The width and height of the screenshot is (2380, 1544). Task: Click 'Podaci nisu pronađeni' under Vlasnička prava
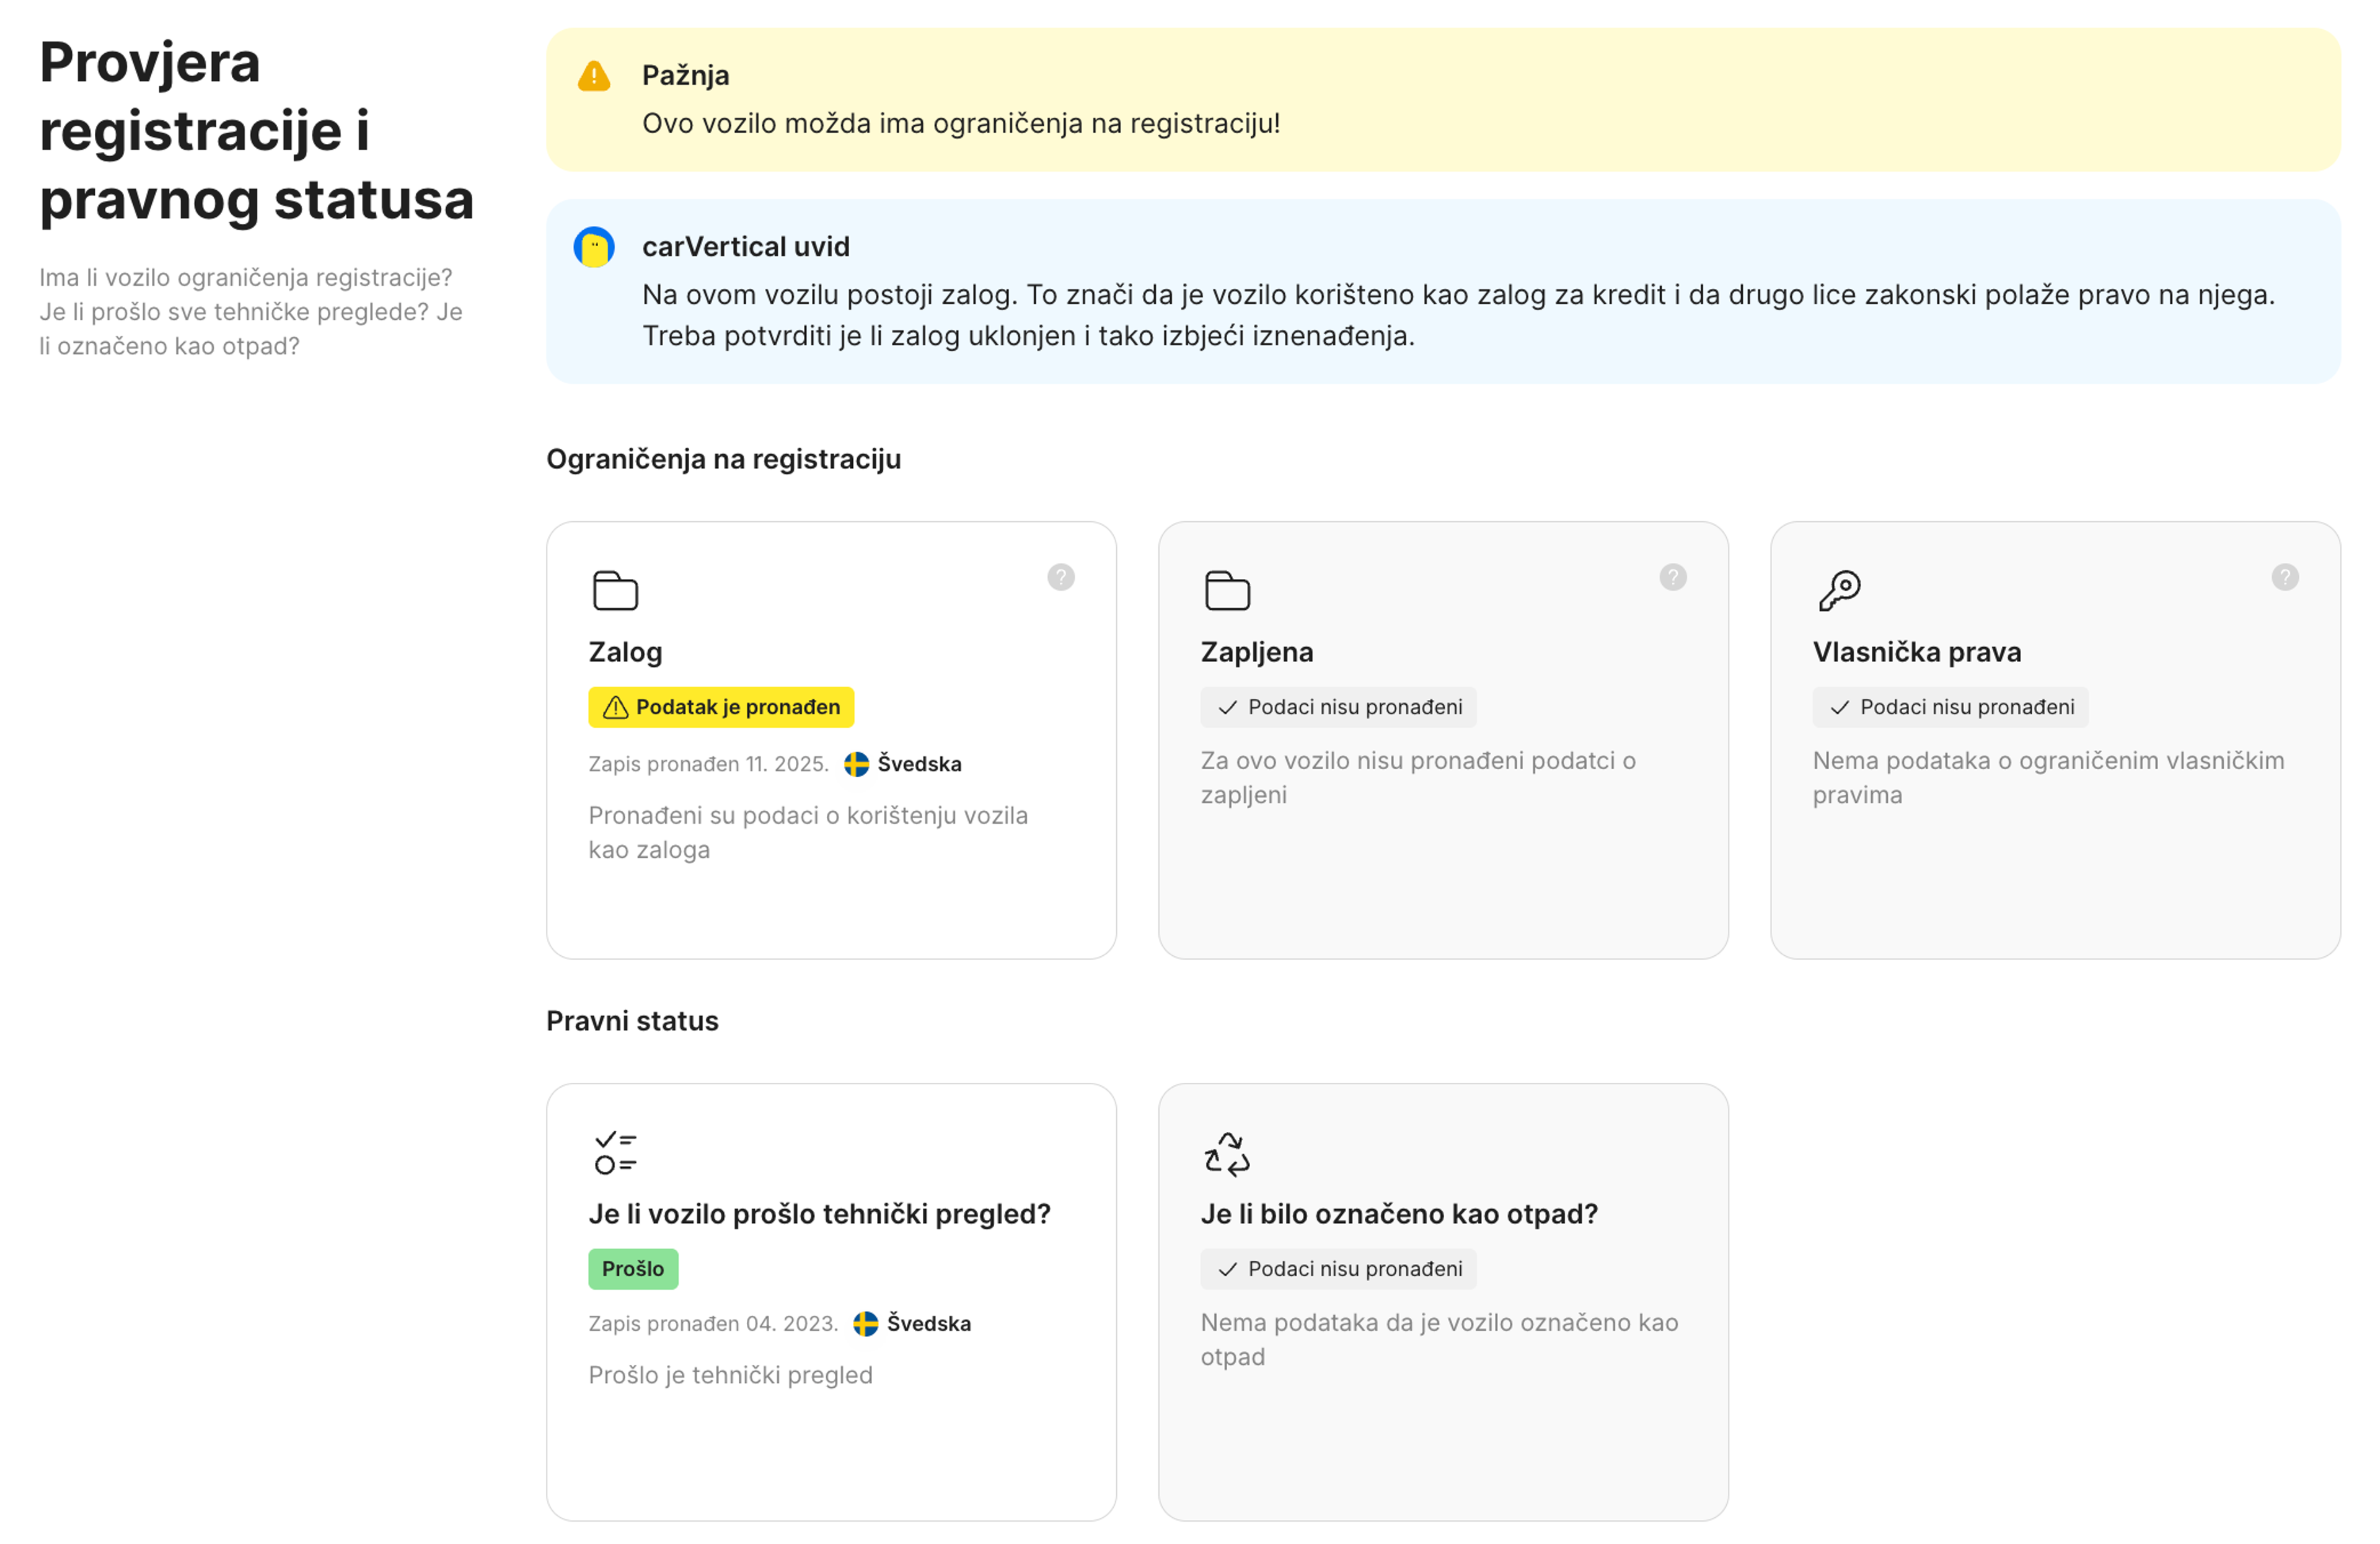click(x=1950, y=707)
